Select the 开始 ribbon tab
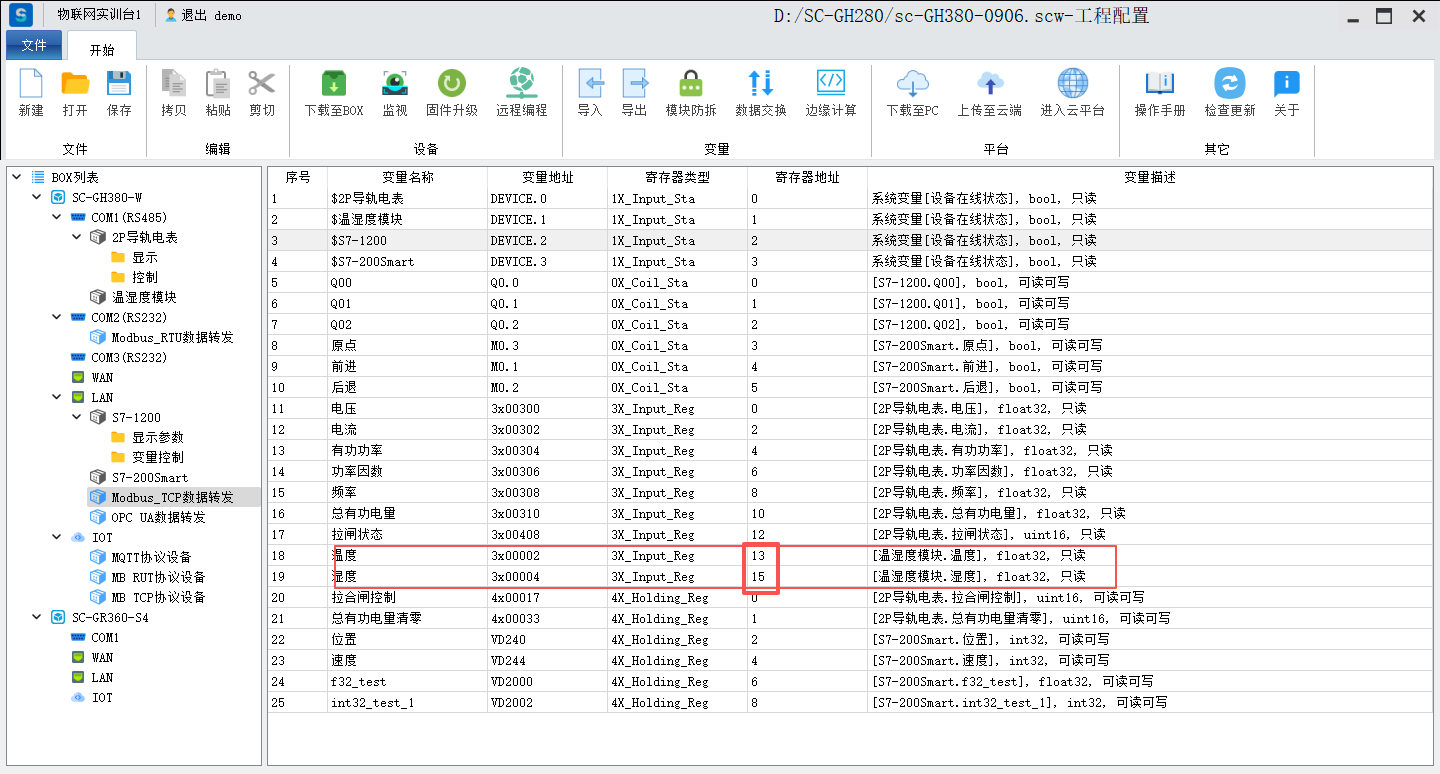The width and height of the screenshot is (1440, 774). click(x=102, y=49)
